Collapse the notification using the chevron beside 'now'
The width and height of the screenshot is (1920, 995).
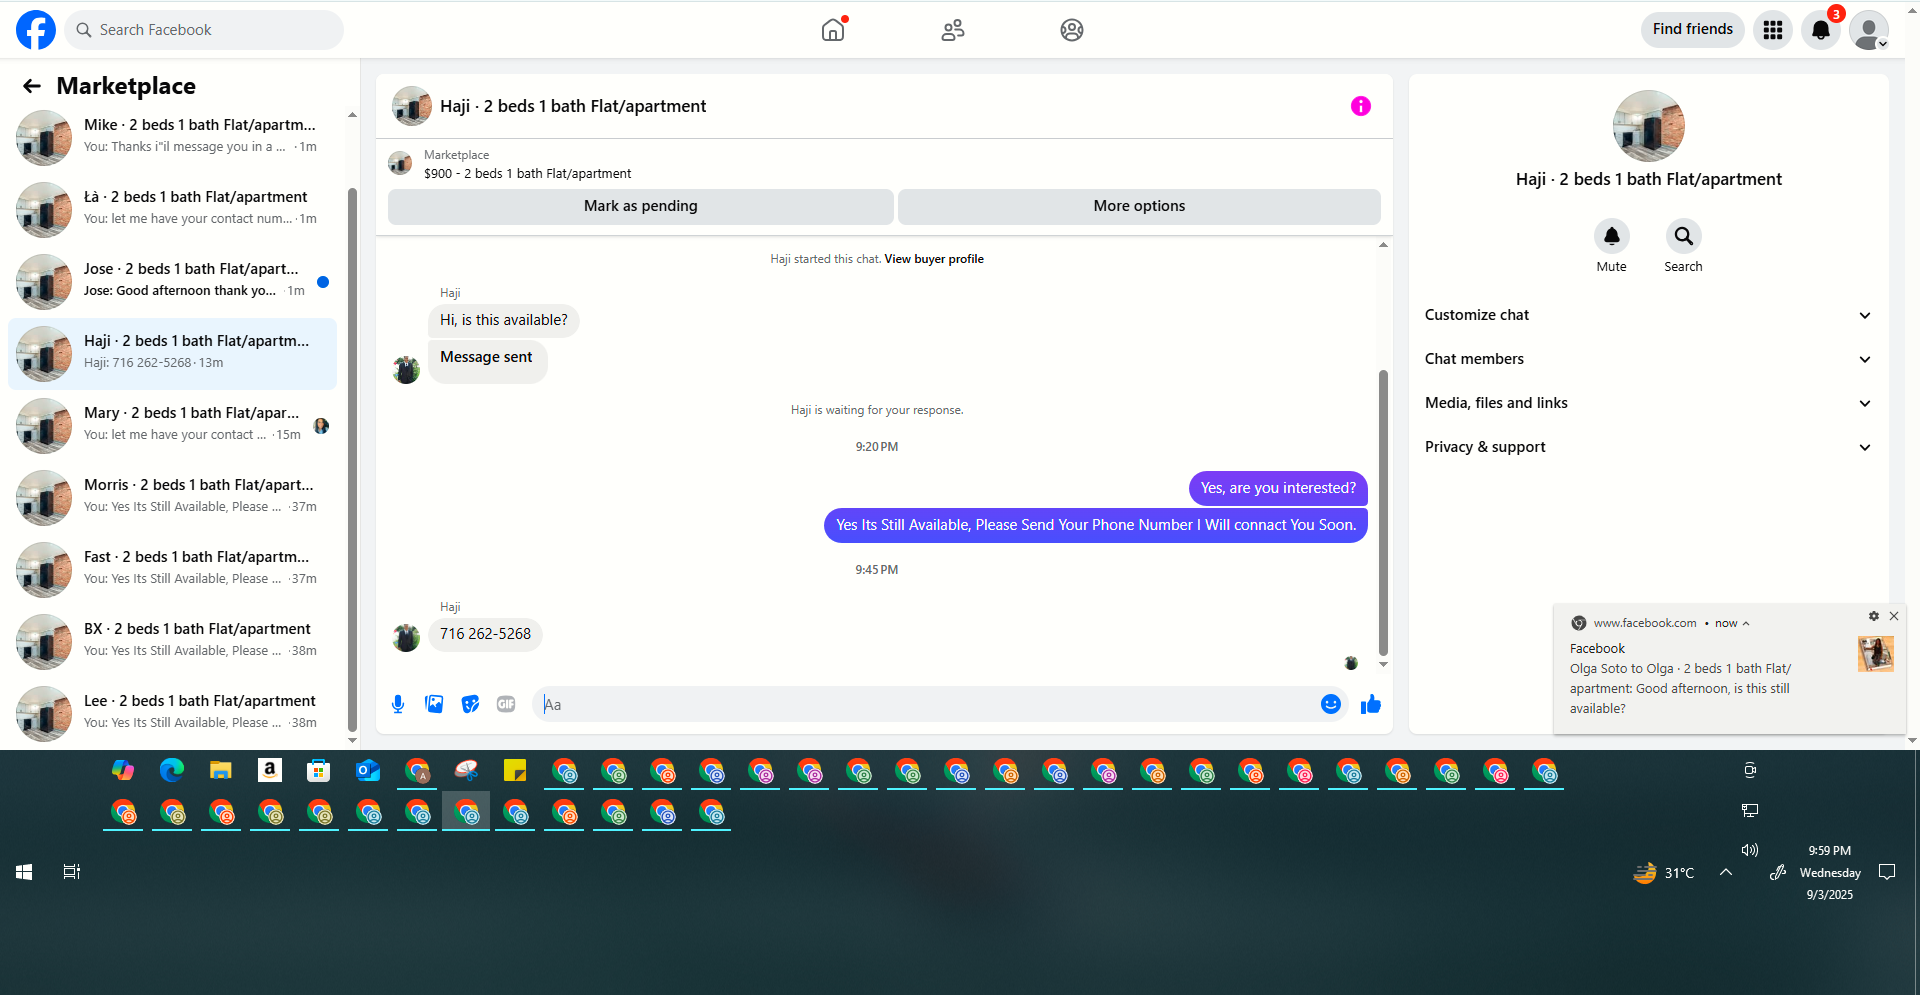coord(1746,623)
